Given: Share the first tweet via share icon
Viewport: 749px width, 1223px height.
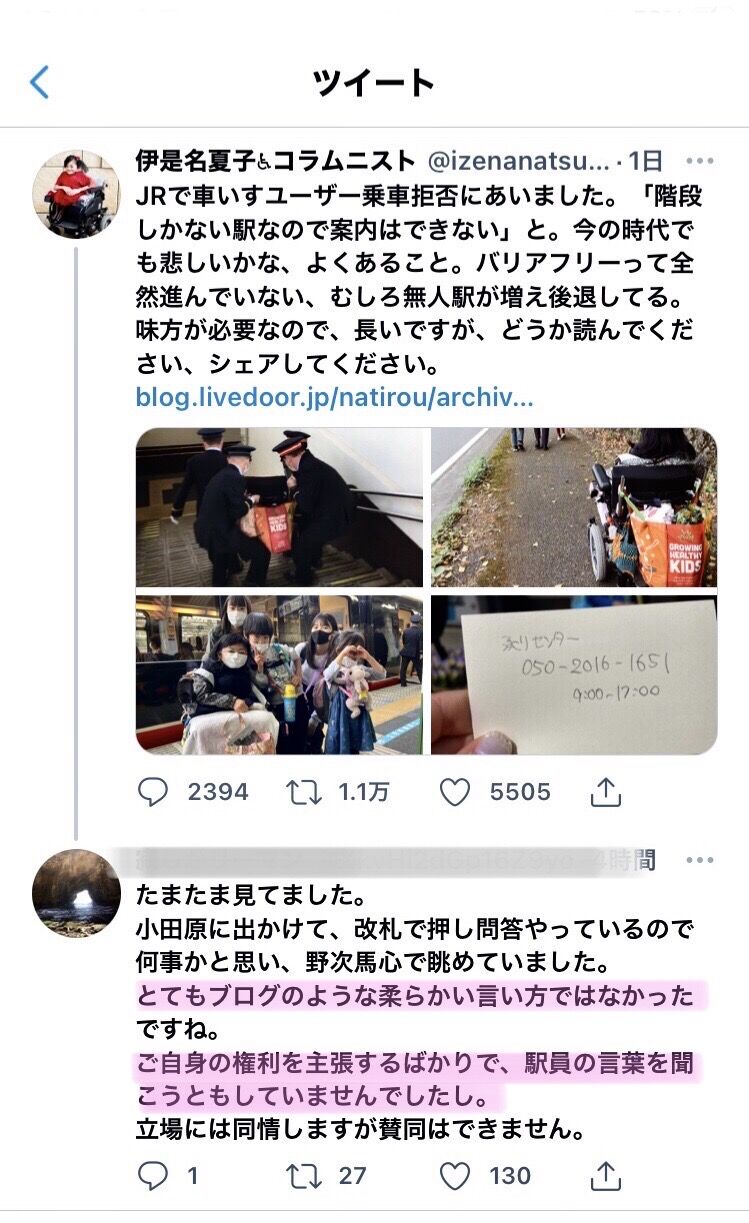Looking at the screenshot, I should point(606,792).
